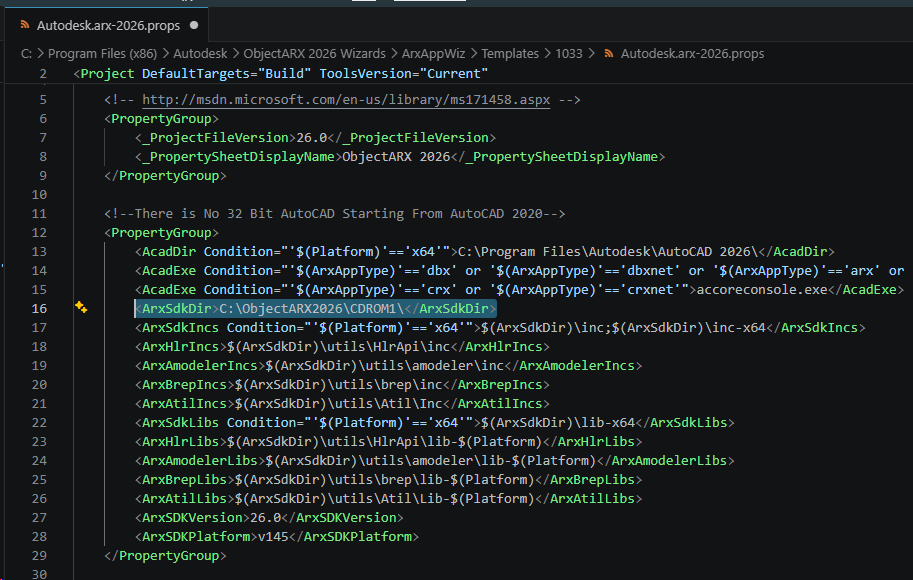
Task: Click line number 28 in the gutter
Action: [x=40, y=536]
